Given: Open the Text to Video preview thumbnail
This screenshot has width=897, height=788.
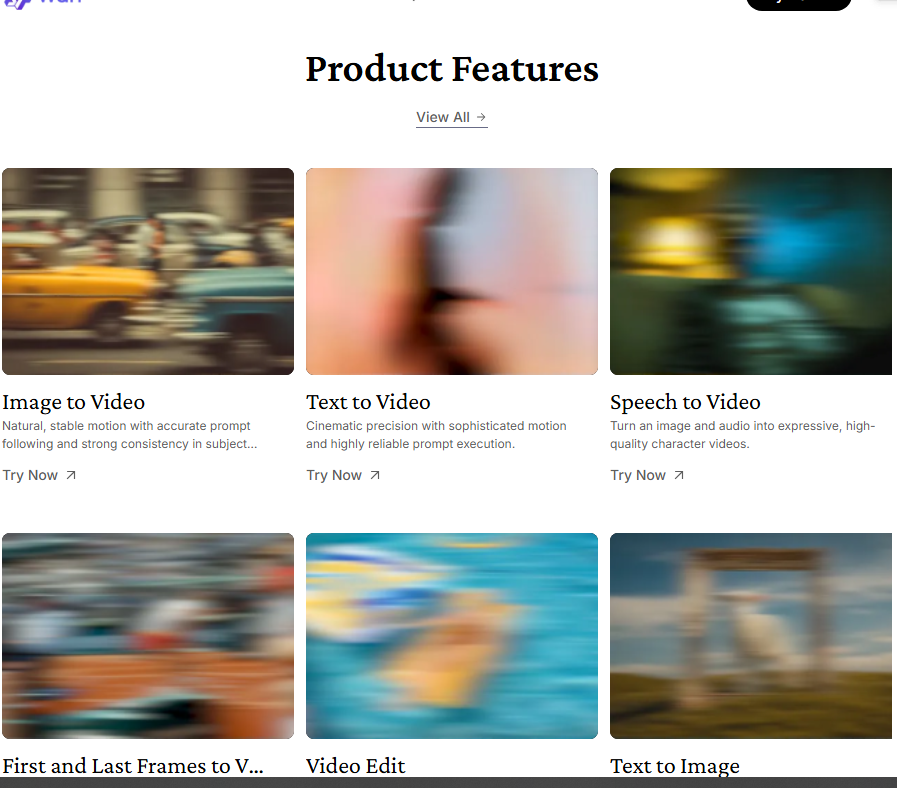Looking at the screenshot, I should pyautogui.click(x=452, y=271).
